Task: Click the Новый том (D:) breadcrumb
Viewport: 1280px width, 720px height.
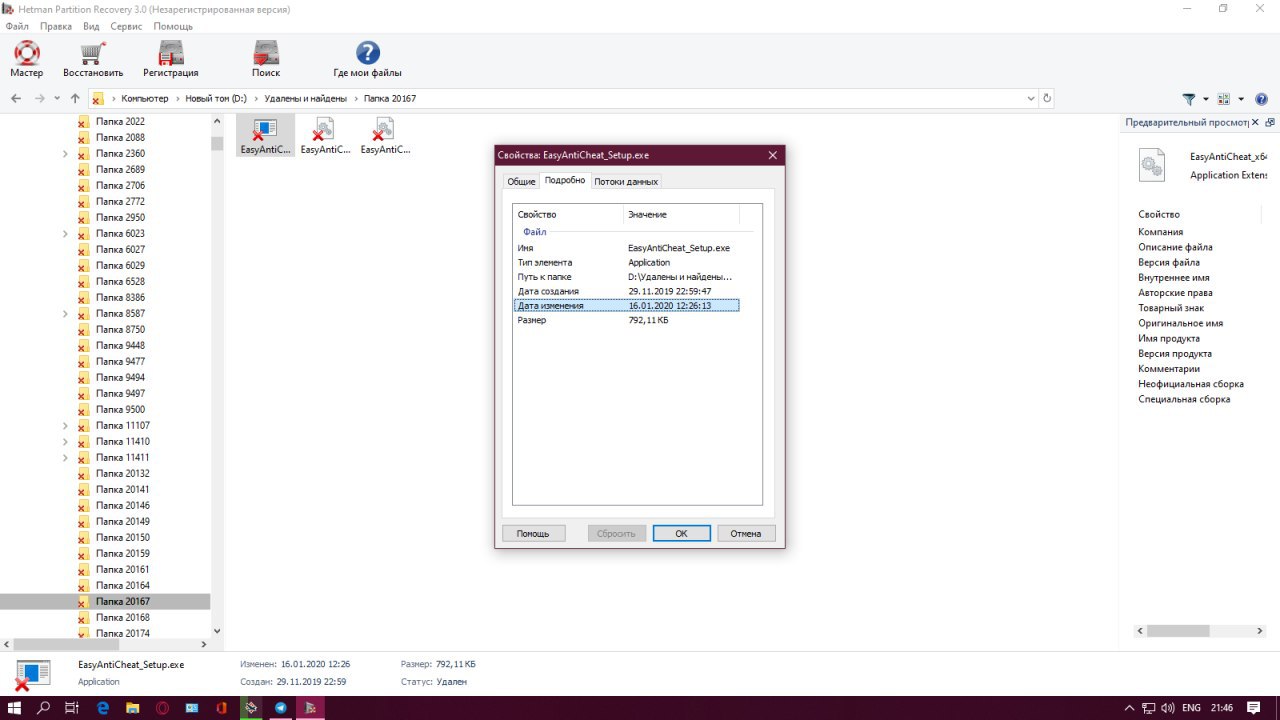Action: (x=216, y=99)
